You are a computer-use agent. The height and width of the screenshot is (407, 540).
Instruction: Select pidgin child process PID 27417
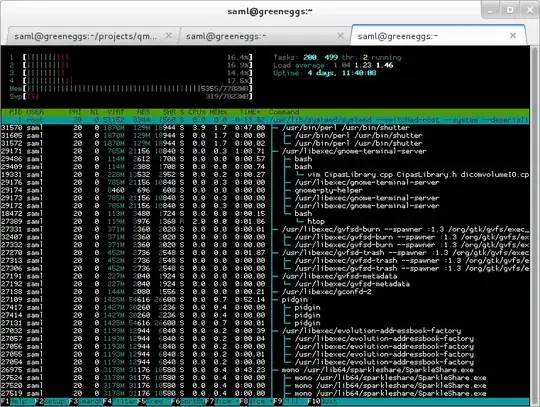click(265, 307)
